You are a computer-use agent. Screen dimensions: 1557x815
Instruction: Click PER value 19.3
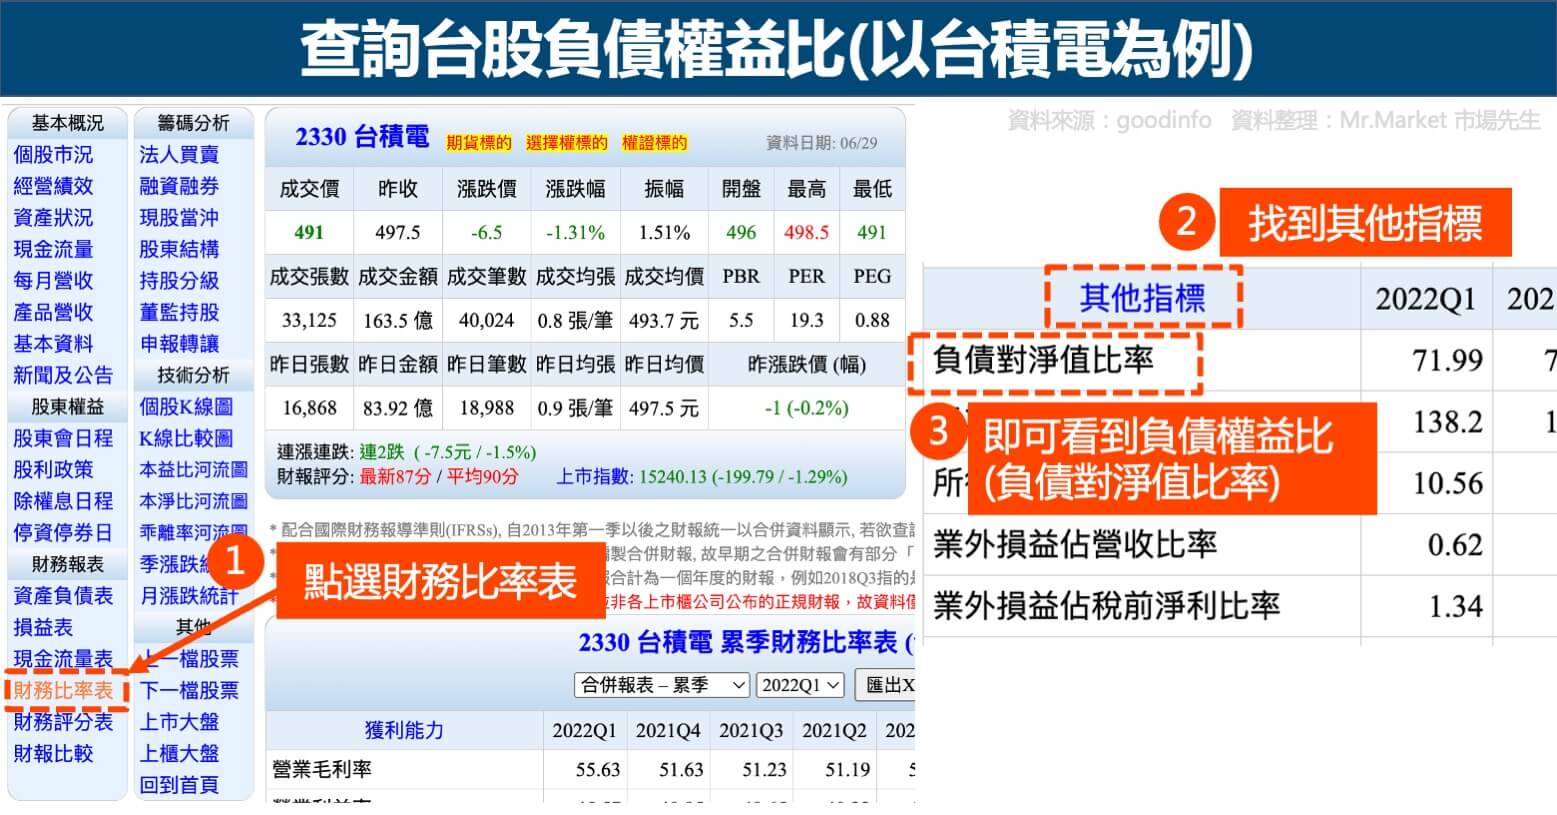806,320
